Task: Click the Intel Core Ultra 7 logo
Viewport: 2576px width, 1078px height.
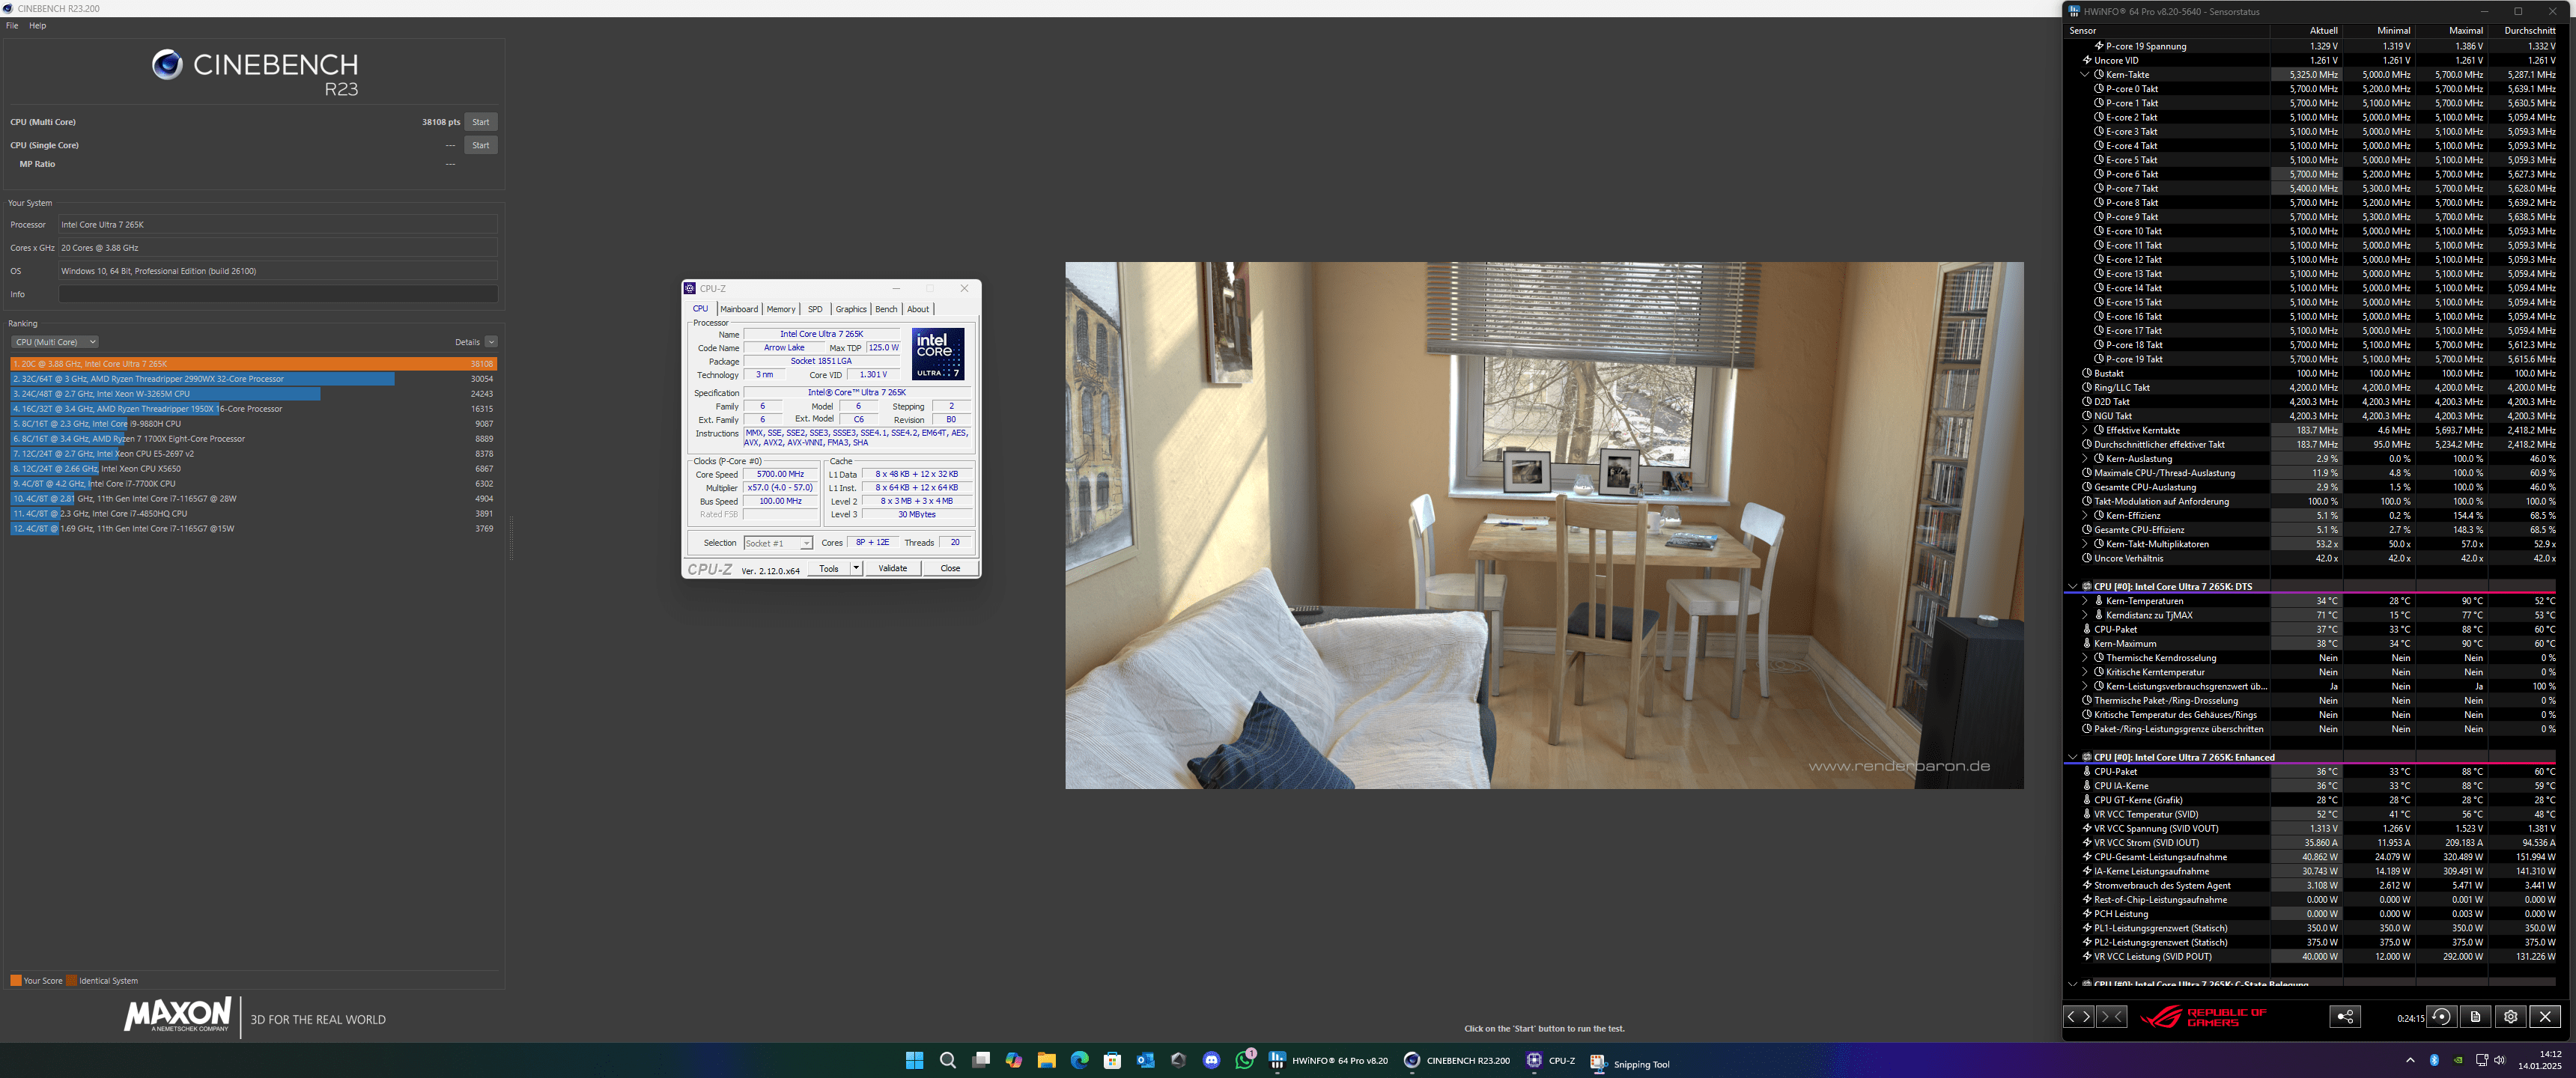Action: tap(937, 354)
